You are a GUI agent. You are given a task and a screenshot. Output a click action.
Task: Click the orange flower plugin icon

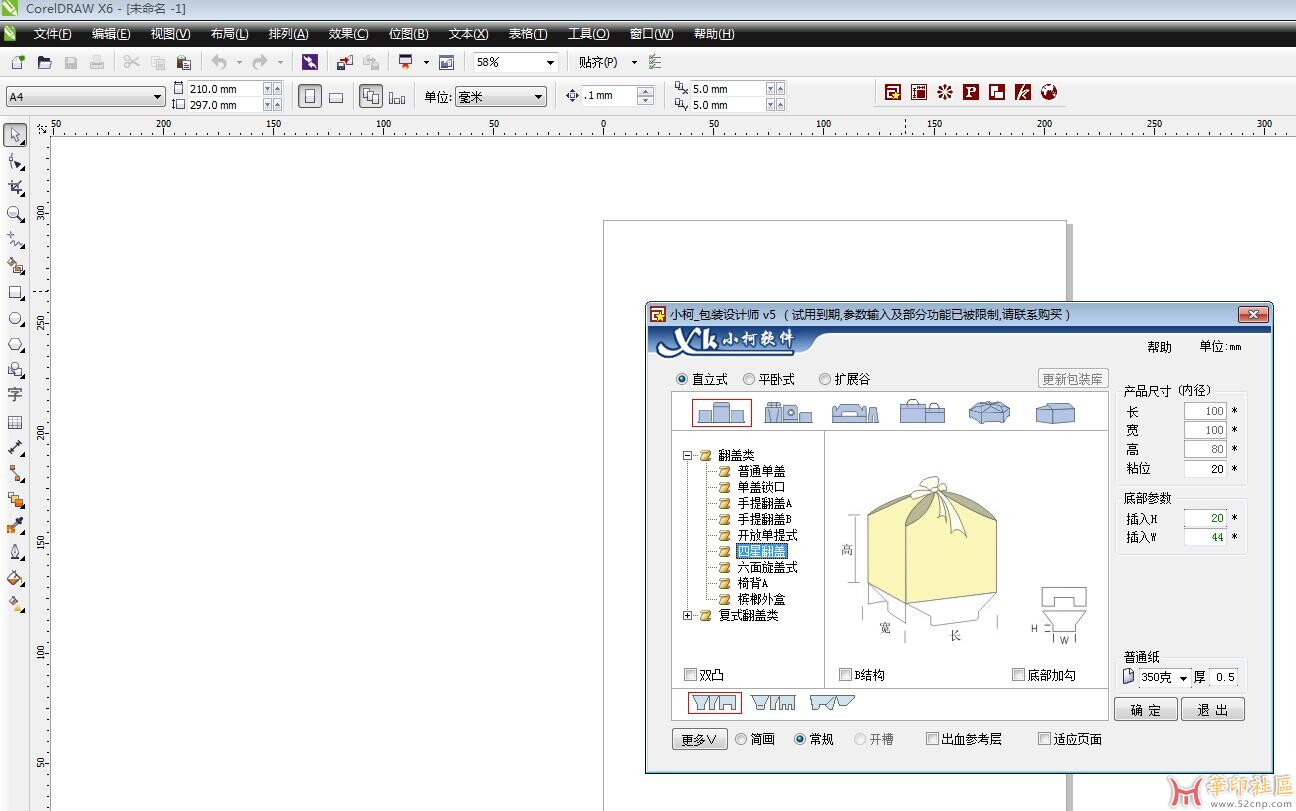(944, 92)
